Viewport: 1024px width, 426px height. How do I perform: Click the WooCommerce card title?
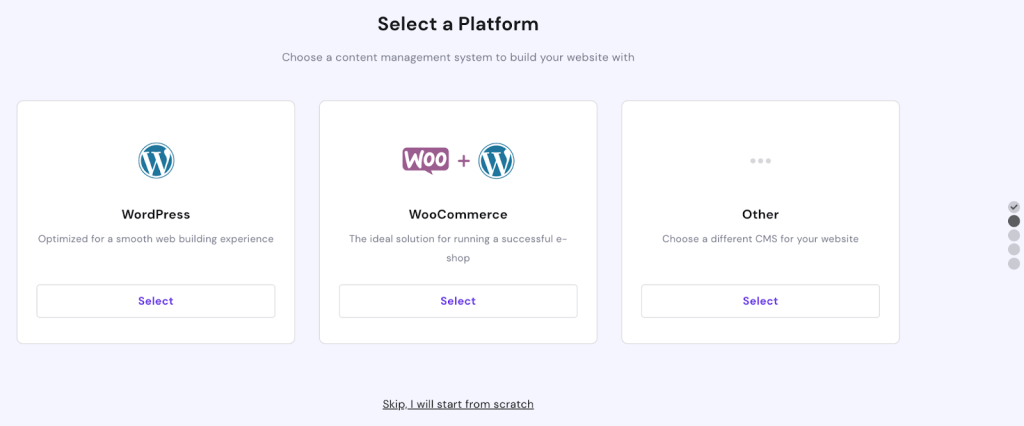tap(458, 214)
